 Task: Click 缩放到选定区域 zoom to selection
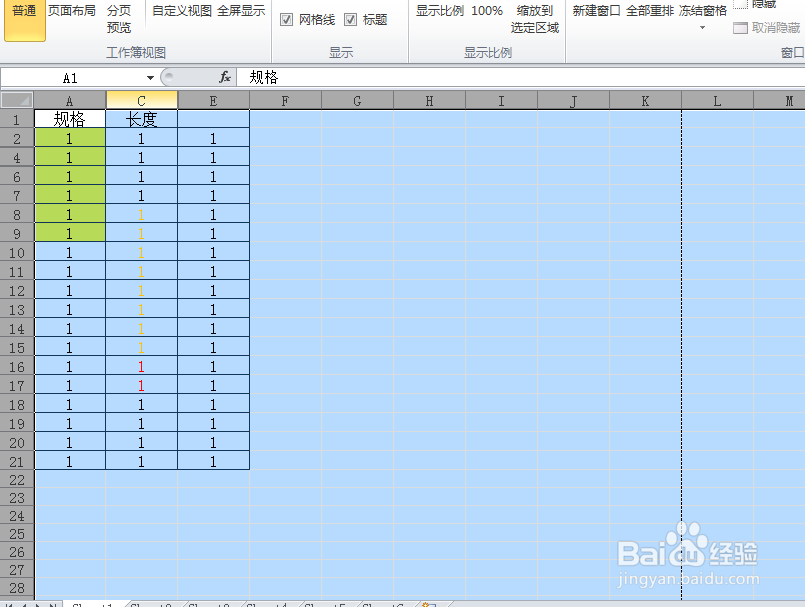534,19
